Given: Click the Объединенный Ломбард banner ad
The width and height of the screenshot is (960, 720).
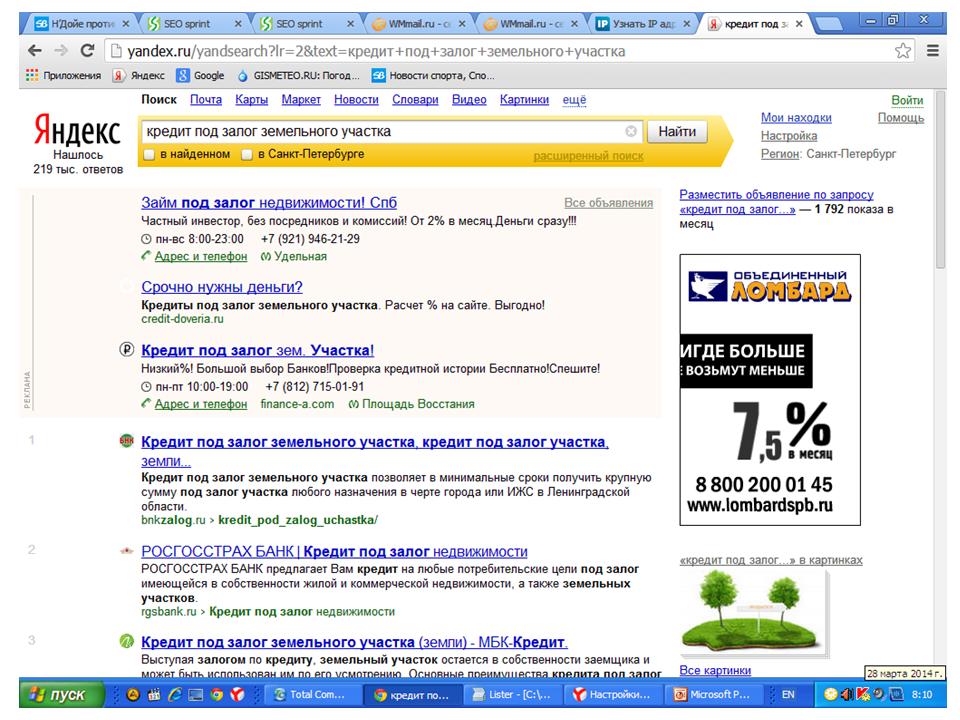Looking at the screenshot, I should pos(770,390).
